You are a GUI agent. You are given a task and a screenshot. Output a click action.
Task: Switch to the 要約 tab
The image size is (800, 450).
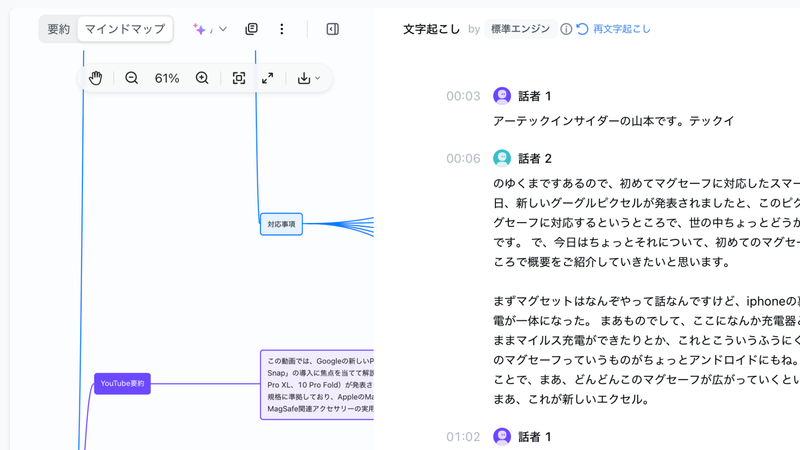59,29
